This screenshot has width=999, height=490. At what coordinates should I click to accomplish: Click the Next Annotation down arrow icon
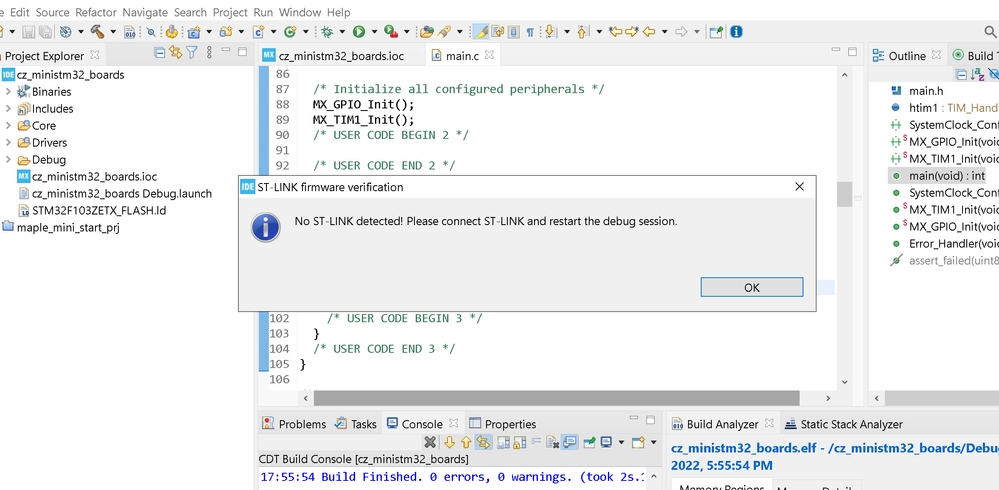(550, 31)
